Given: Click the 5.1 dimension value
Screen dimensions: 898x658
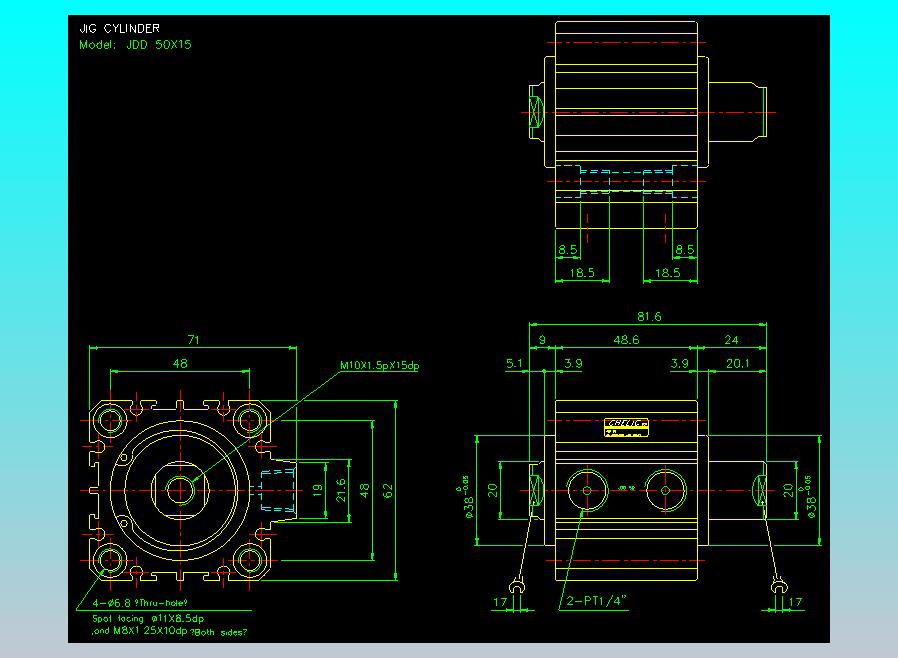Looking at the screenshot, I should (514, 363).
